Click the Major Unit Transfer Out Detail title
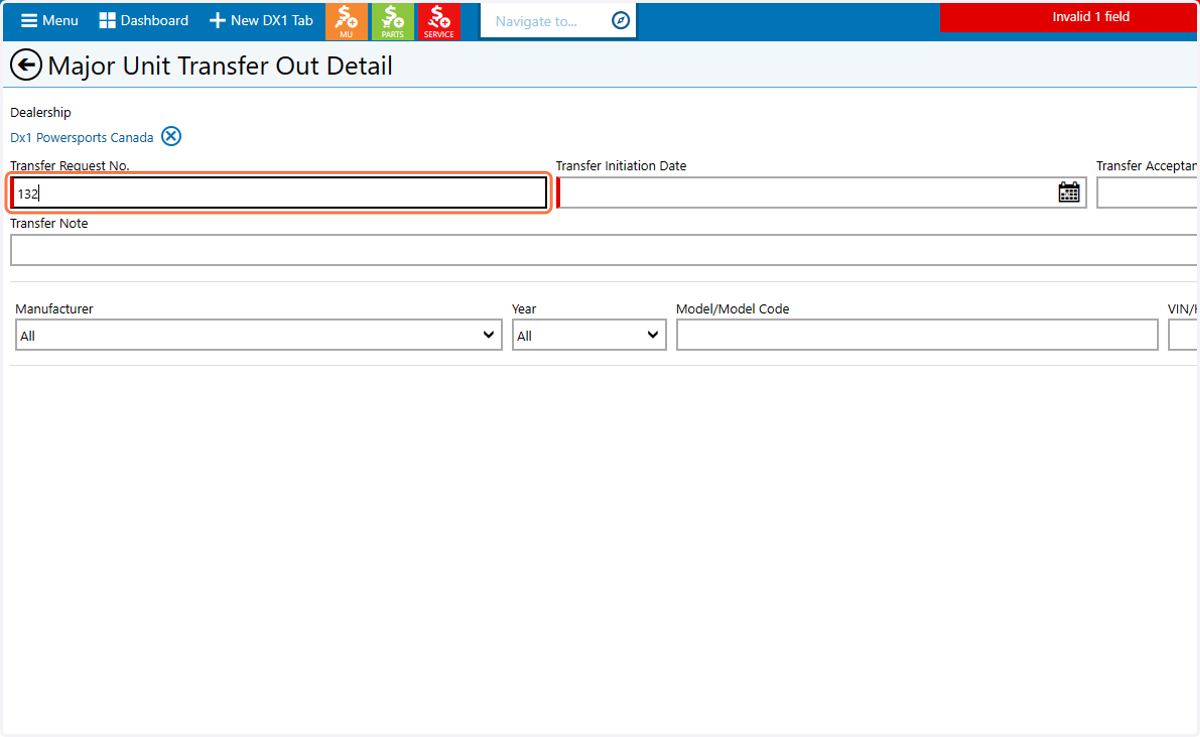Image resolution: width=1200 pixels, height=737 pixels. (x=220, y=66)
